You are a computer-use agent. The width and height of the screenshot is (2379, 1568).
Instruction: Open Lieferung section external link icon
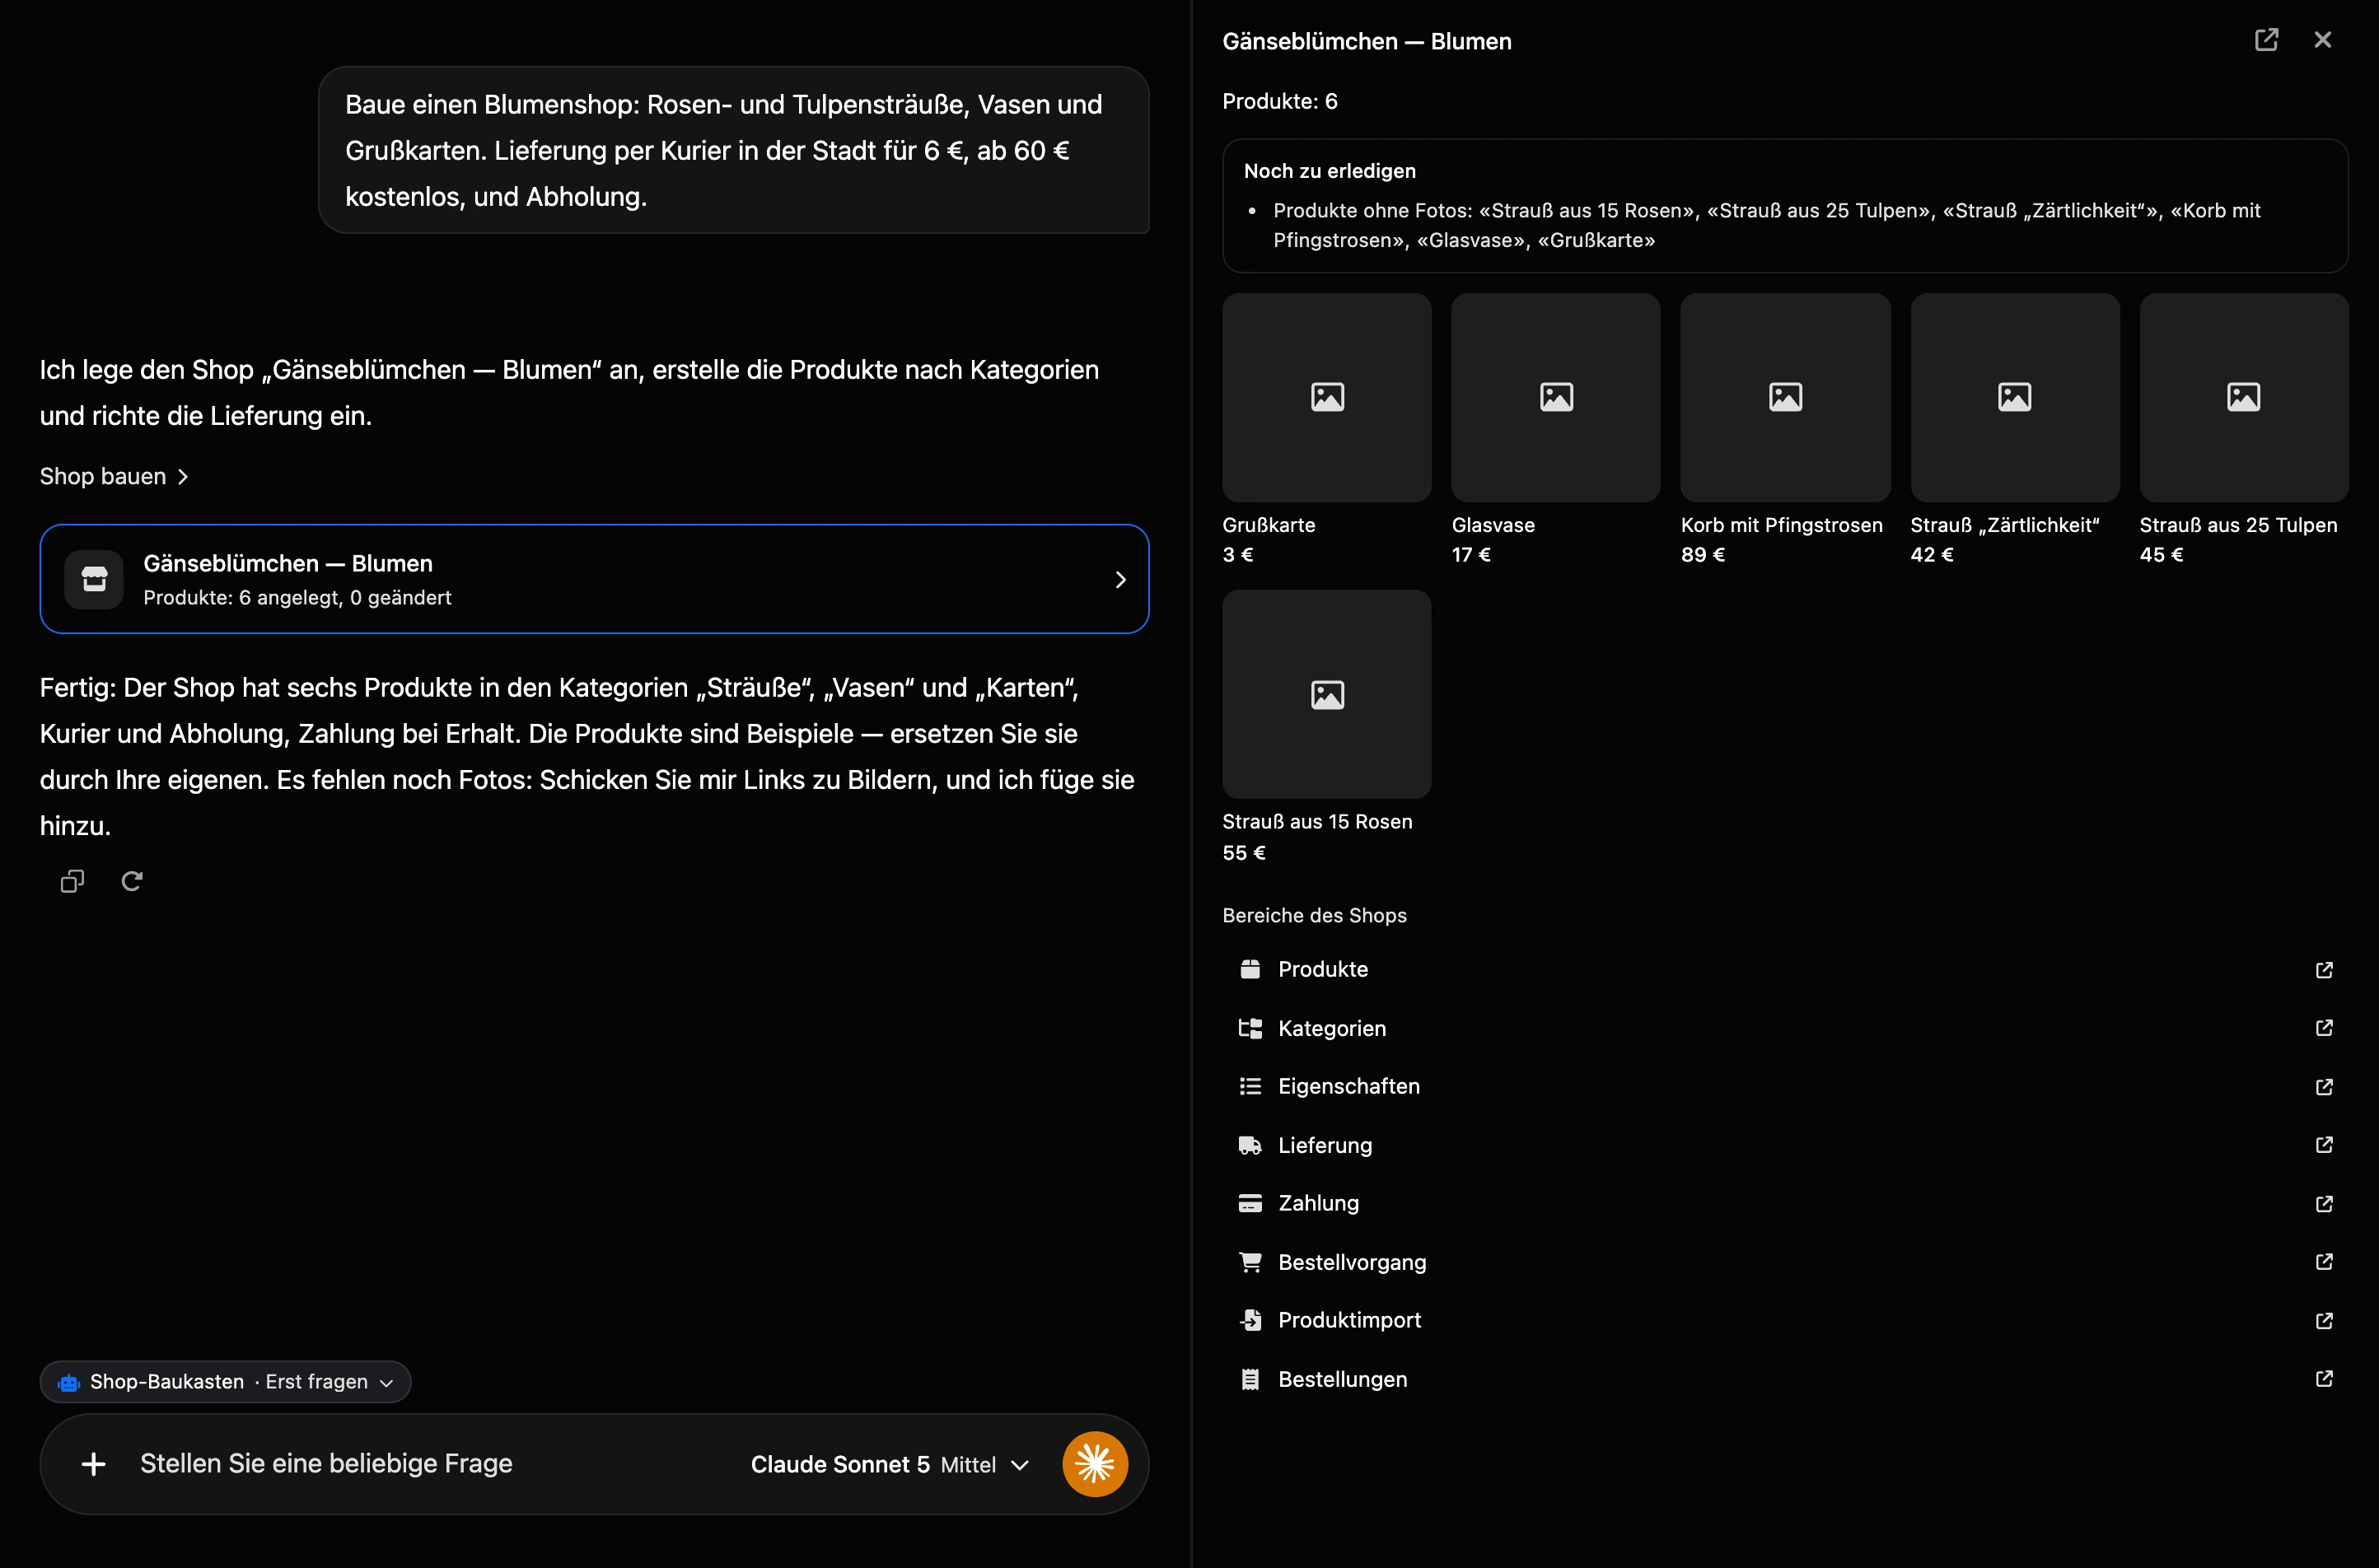(2324, 1145)
